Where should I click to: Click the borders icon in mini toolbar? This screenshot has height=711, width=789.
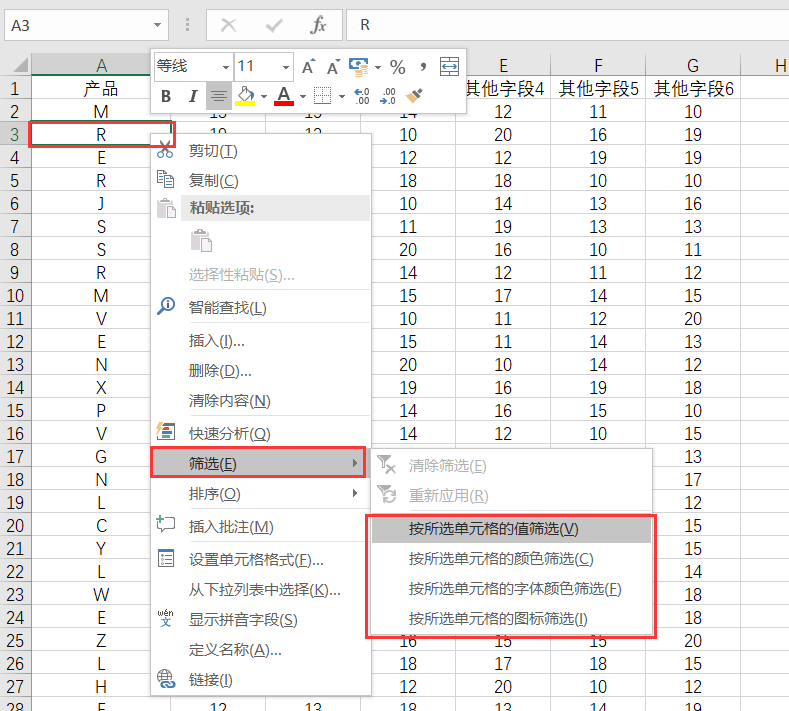(322, 96)
